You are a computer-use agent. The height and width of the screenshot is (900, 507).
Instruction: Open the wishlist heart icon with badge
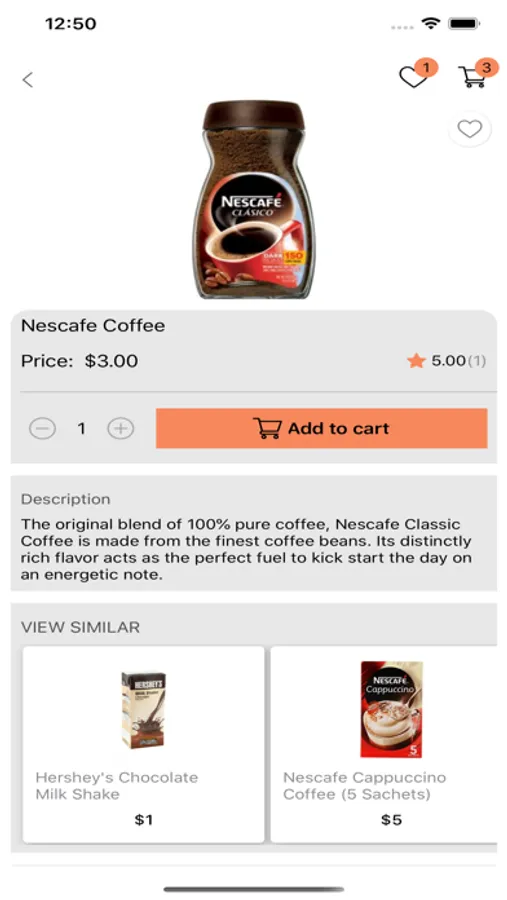click(x=413, y=77)
